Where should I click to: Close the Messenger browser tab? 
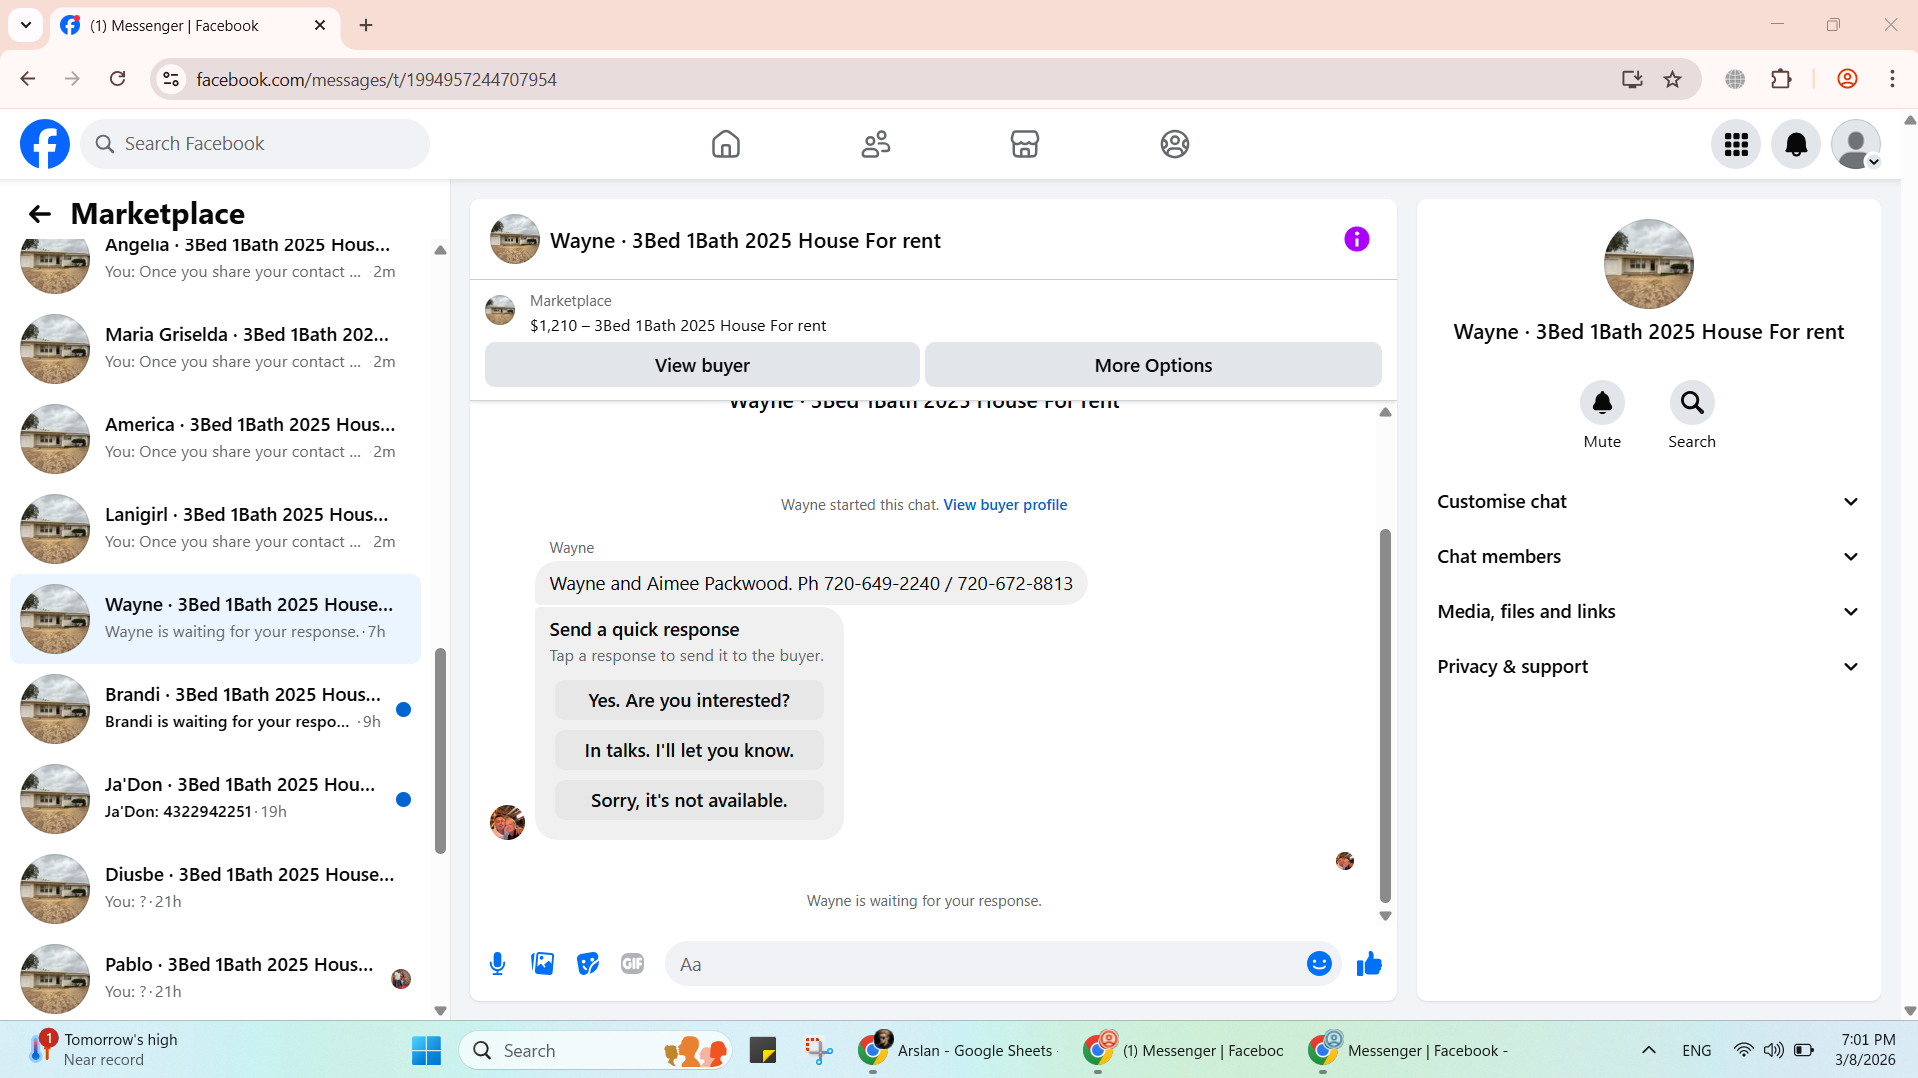[320, 25]
